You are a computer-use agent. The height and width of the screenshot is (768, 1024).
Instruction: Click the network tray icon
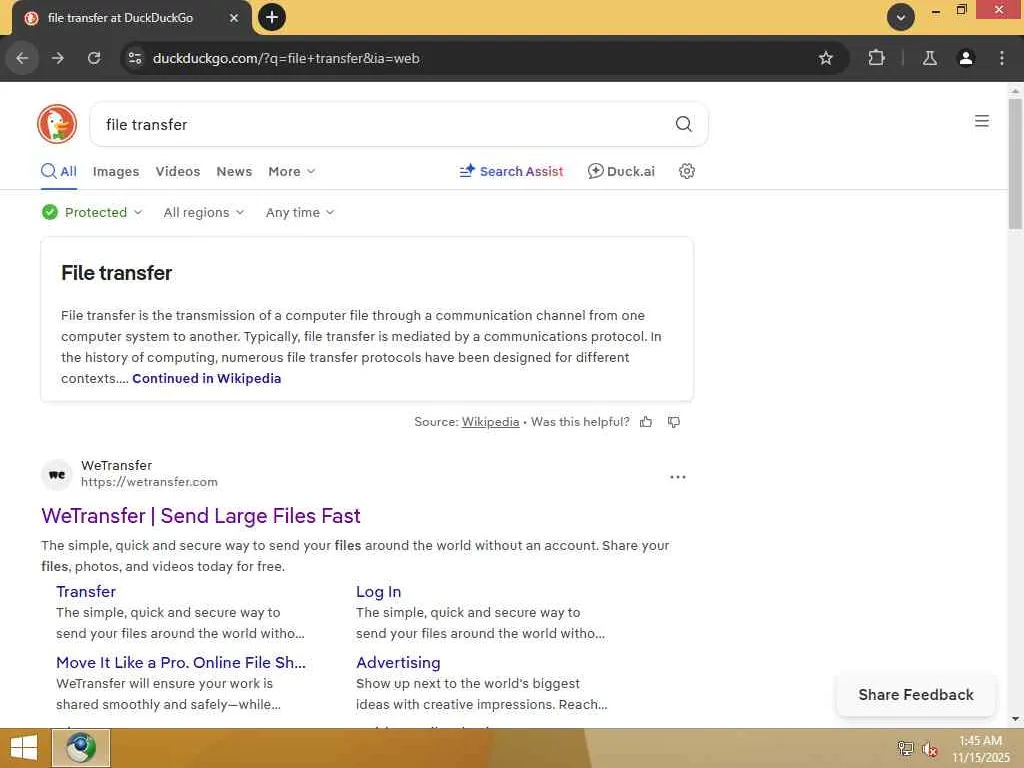(905, 749)
